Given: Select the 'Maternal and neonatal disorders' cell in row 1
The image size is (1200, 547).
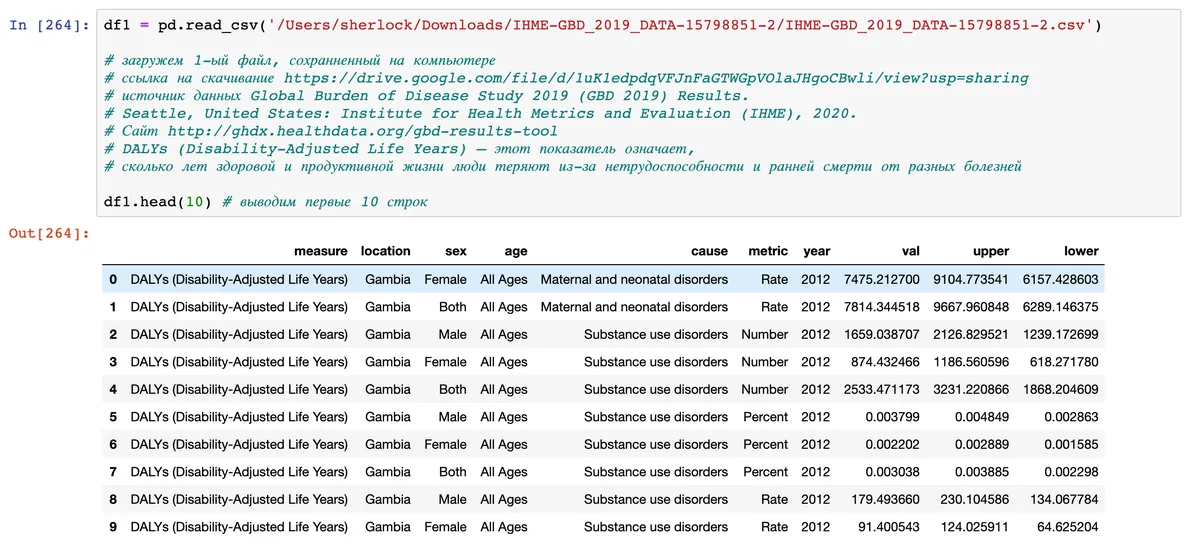Looking at the screenshot, I should (x=634, y=307).
